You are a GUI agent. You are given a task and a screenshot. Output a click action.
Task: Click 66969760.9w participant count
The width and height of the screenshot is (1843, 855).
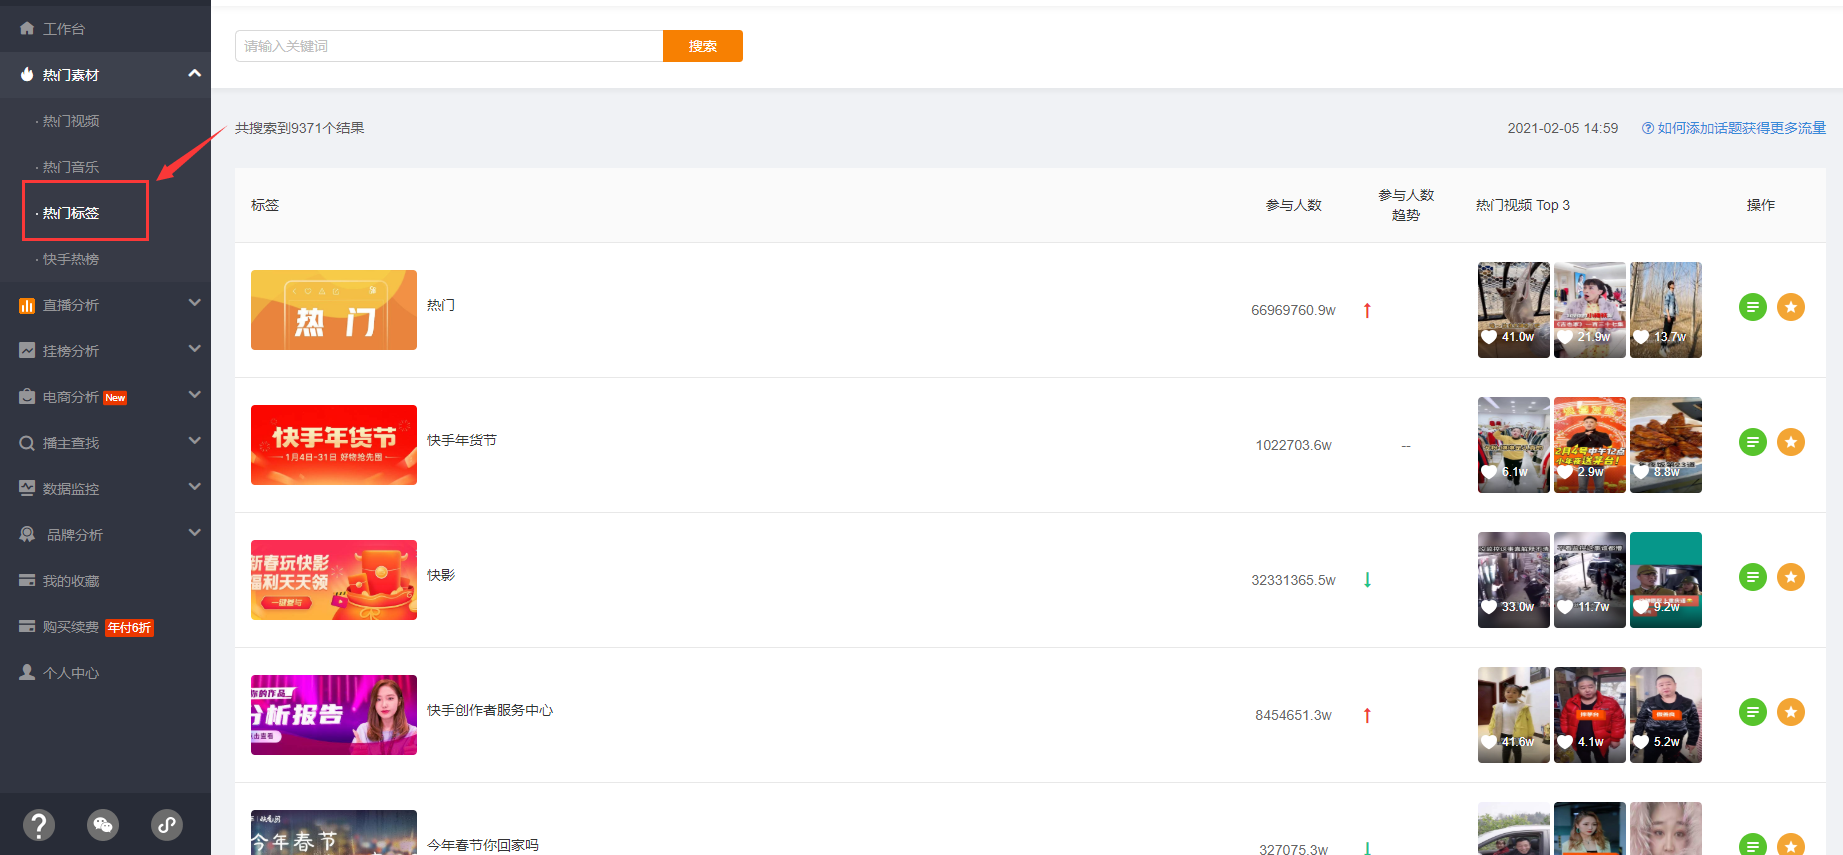[1293, 310]
